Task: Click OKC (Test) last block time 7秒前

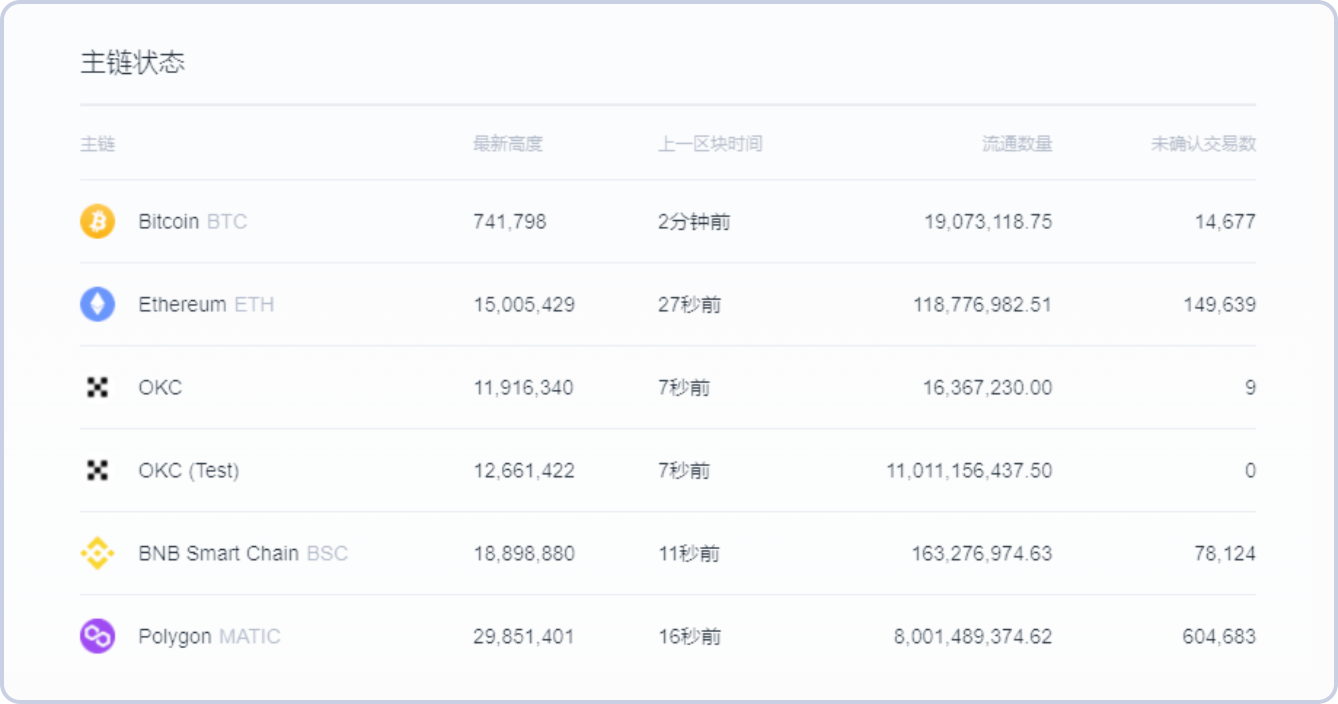Action: coord(684,470)
